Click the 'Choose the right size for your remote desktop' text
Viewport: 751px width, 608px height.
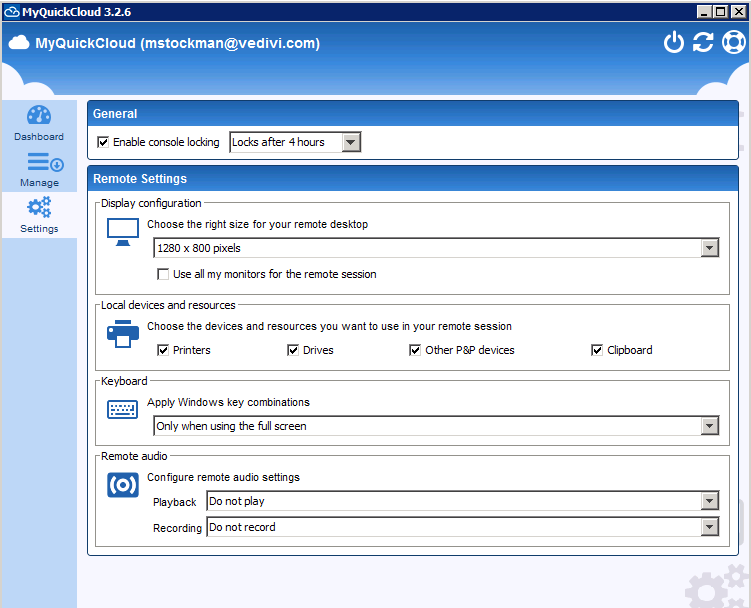257,224
